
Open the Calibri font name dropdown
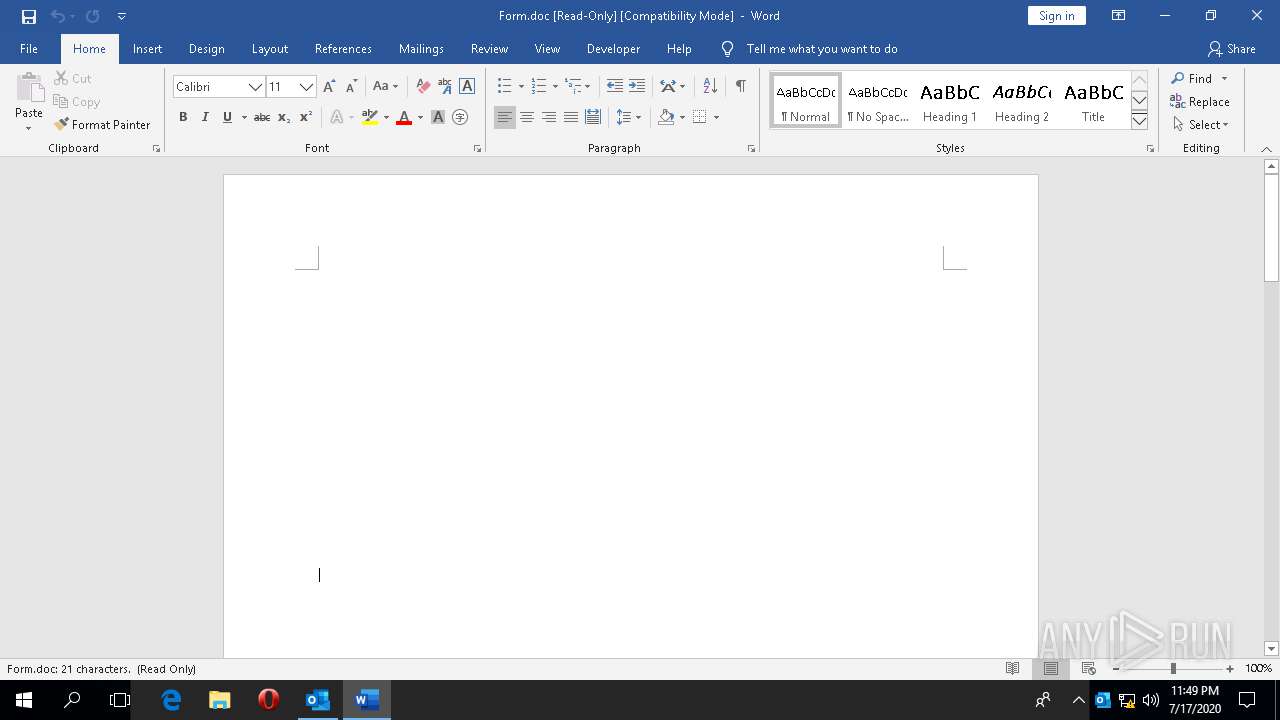pyautogui.click(x=255, y=87)
